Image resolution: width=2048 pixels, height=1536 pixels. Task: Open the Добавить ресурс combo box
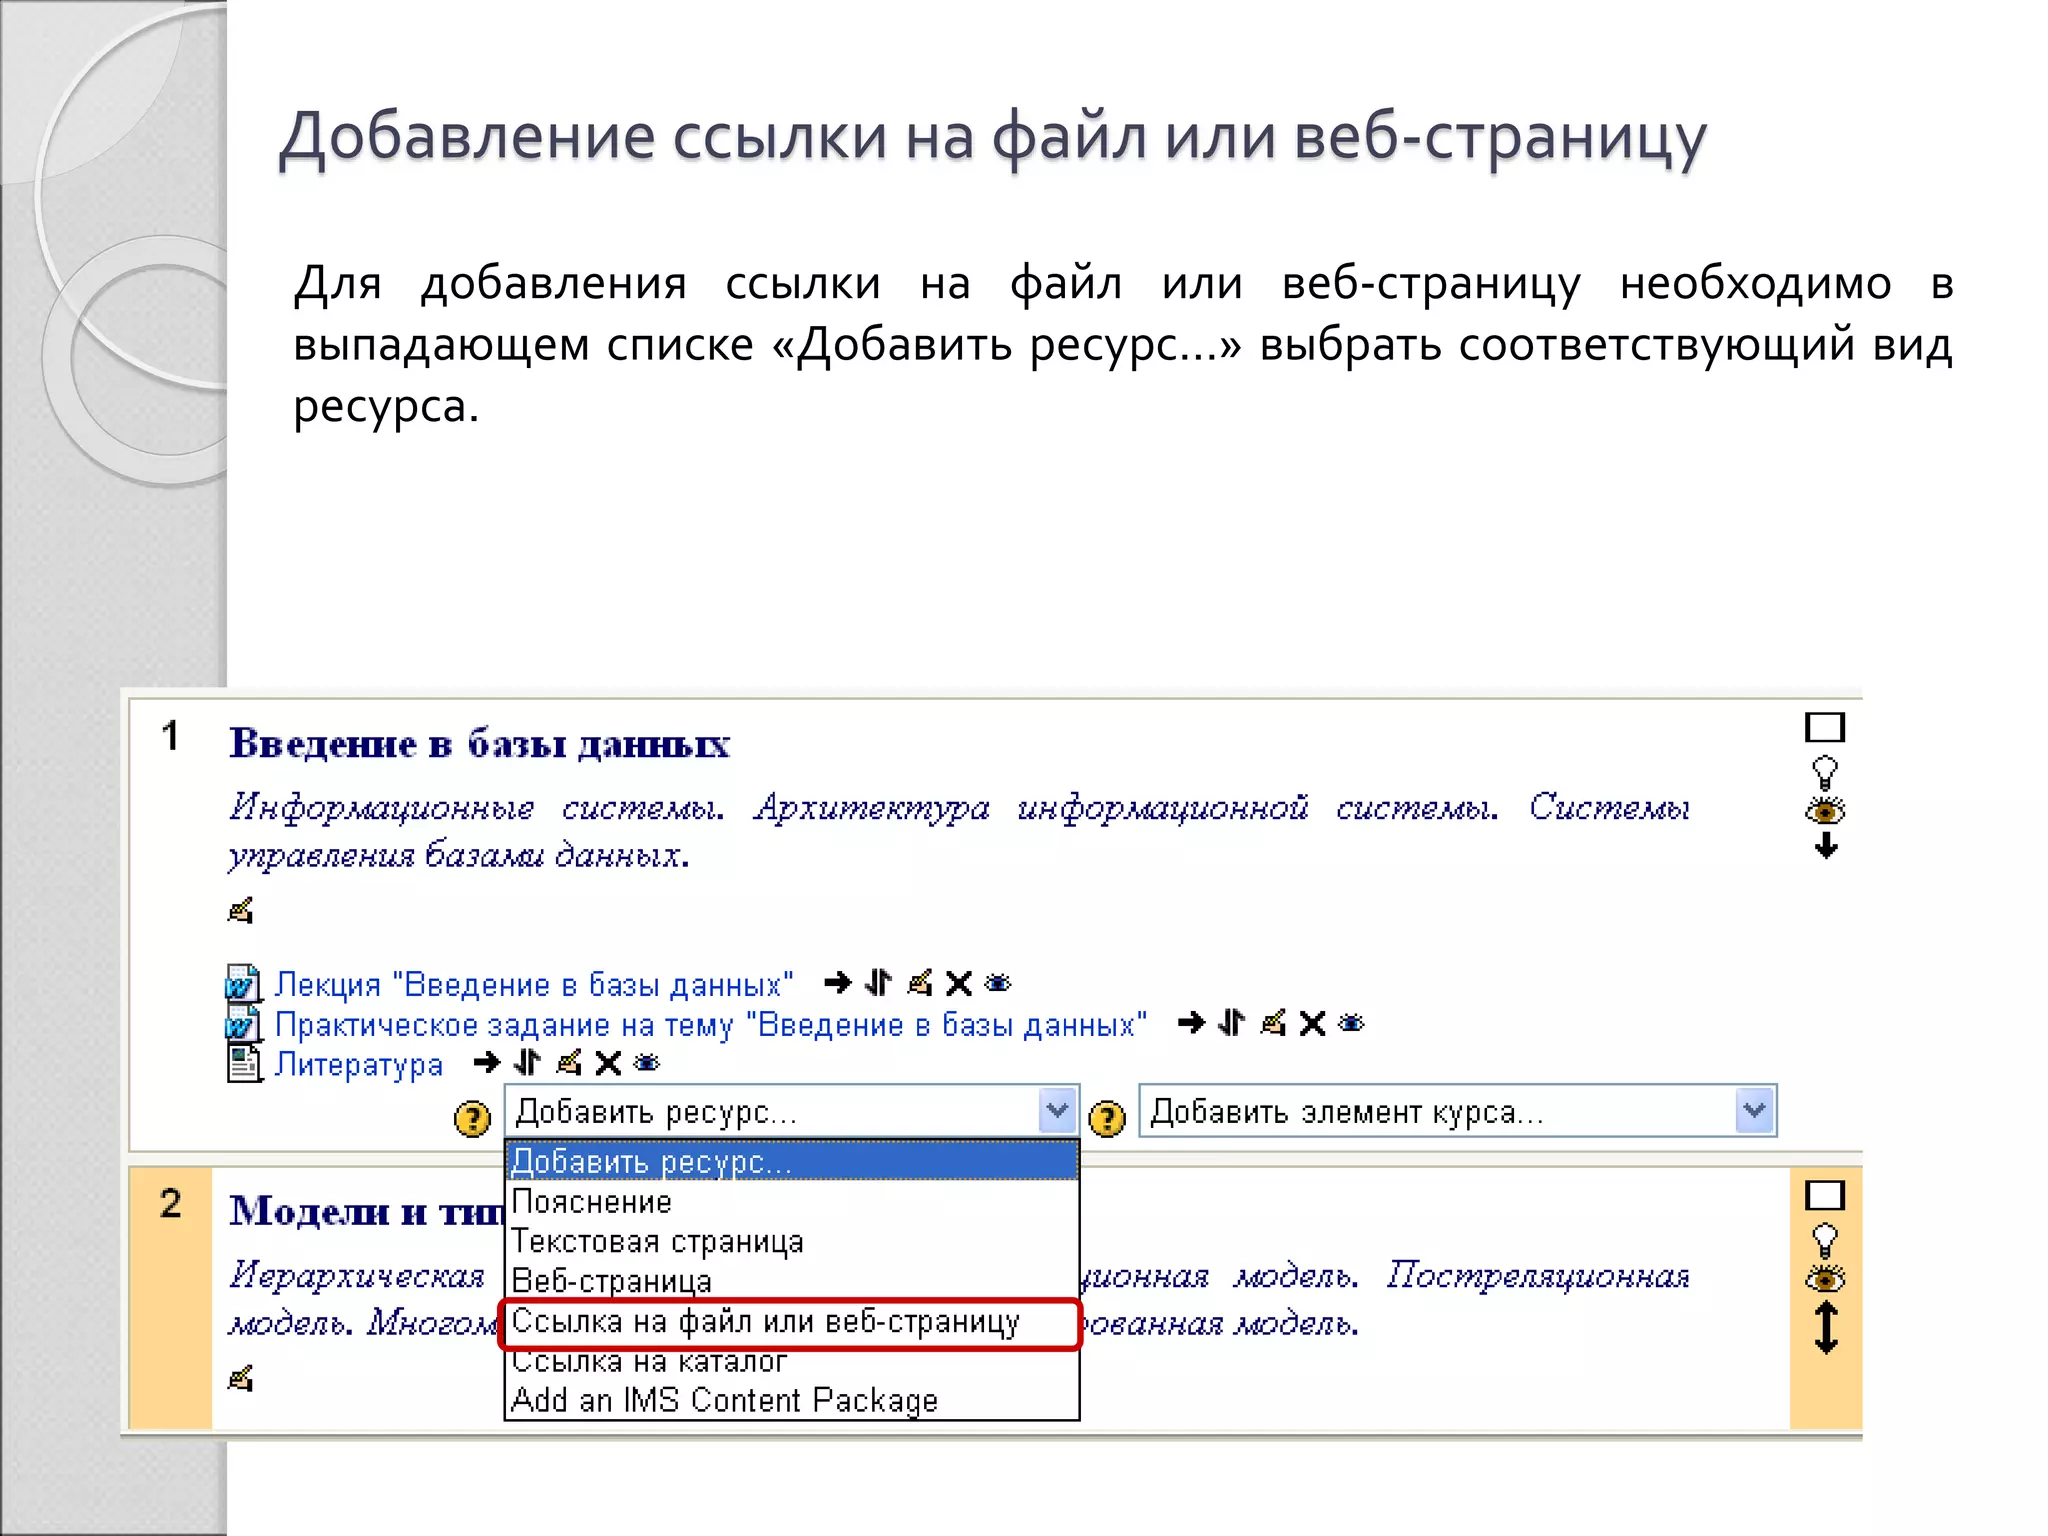[x=791, y=1111]
